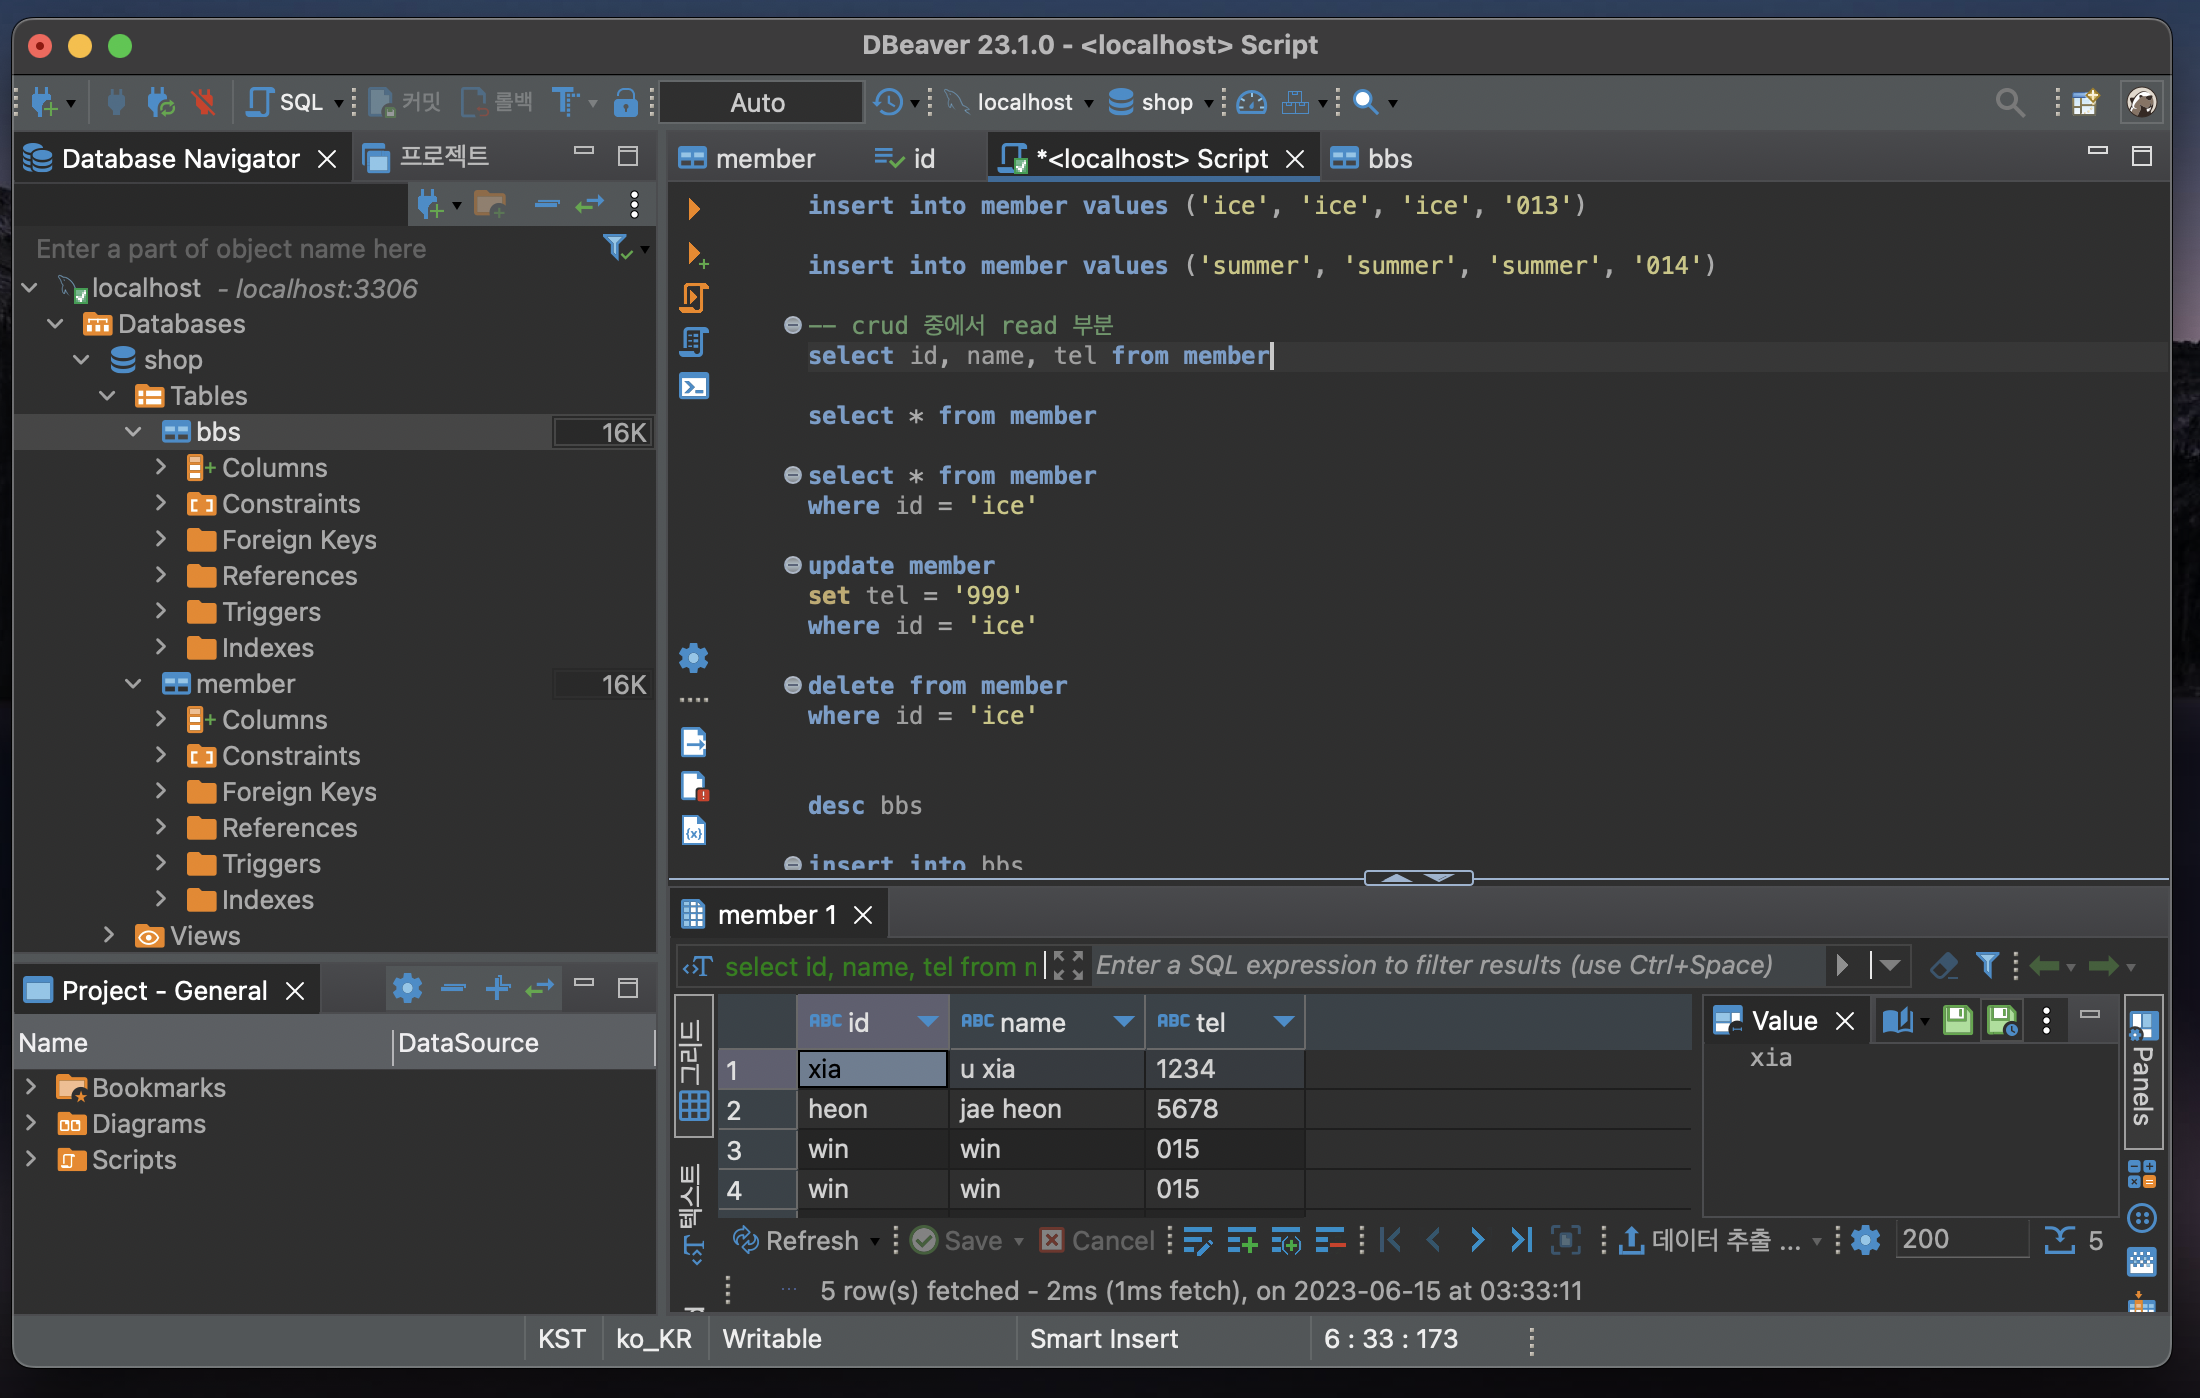Expand the Views folder in the navigator
The width and height of the screenshot is (2200, 1398).
click(x=109, y=935)
